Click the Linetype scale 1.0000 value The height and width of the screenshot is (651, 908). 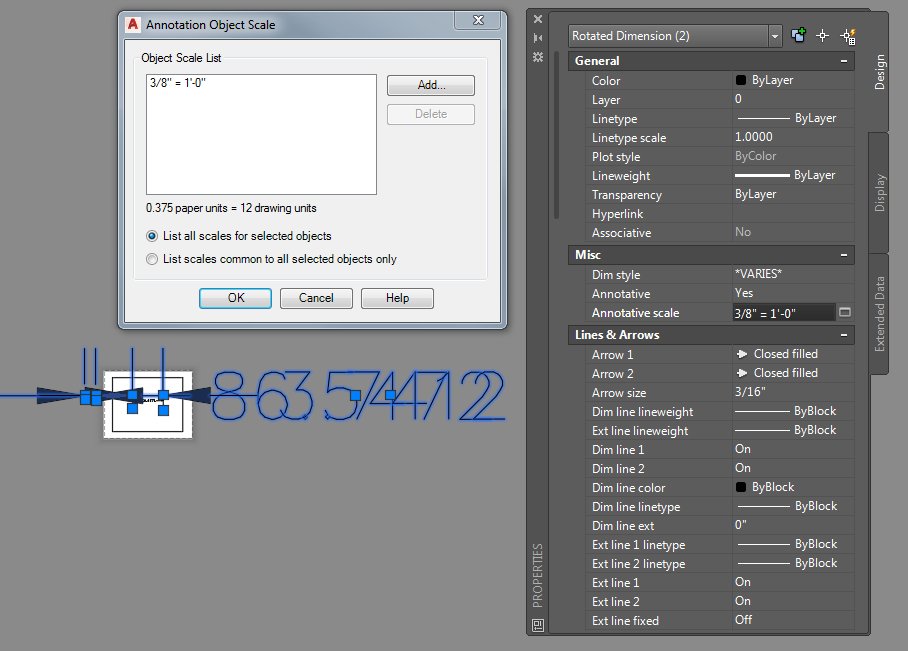point(793,137)
